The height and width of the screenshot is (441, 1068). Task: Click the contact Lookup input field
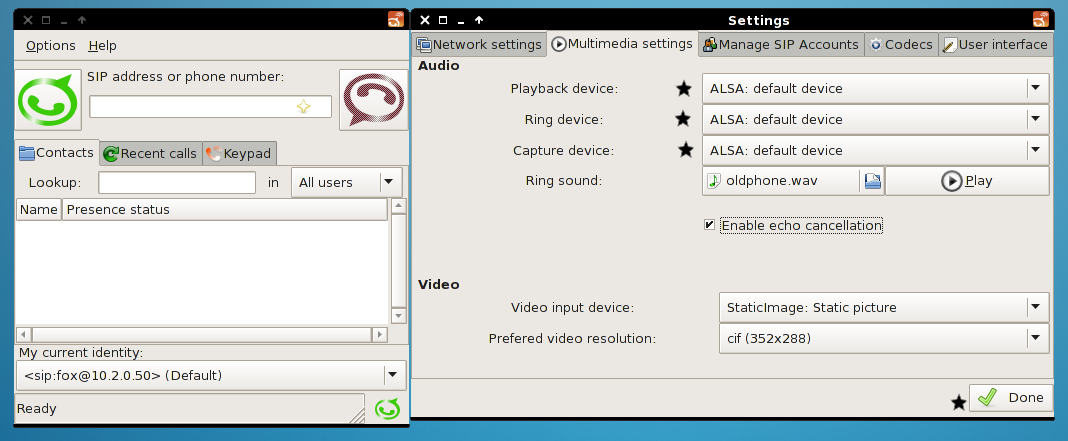tap(177, 182)
